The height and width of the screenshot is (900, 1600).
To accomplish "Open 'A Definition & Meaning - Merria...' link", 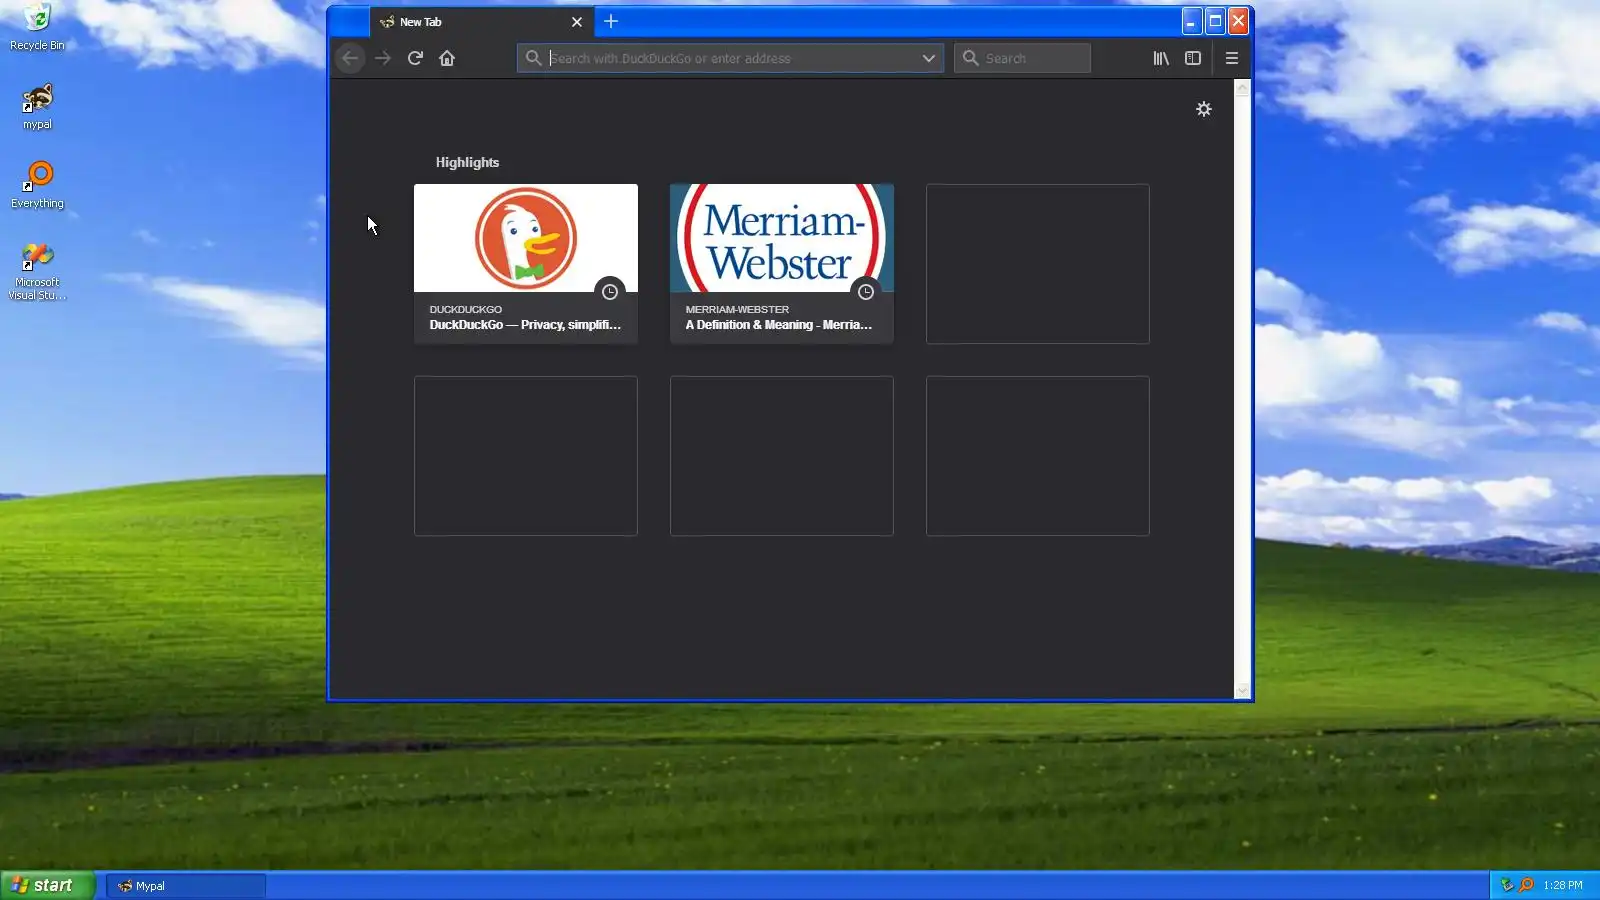I will 779,325.
